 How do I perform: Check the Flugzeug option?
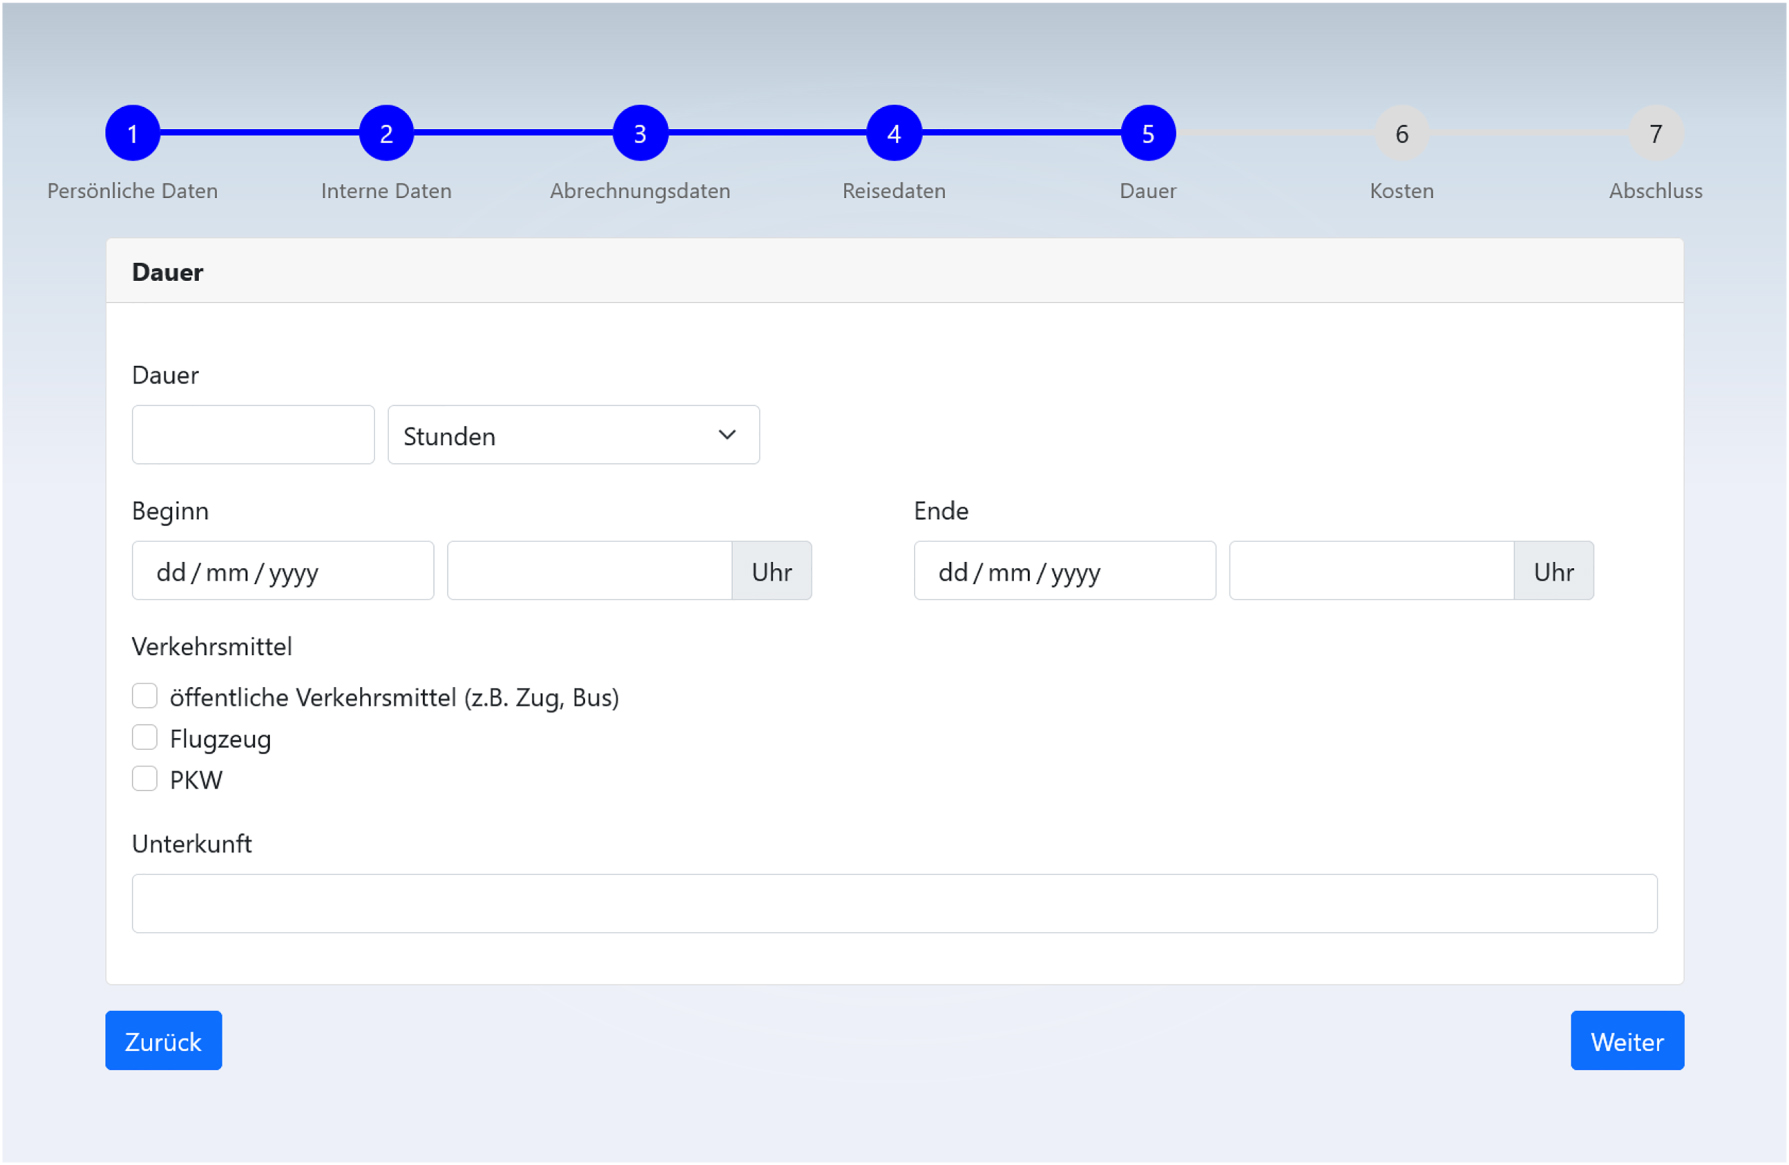coord(144,737)
